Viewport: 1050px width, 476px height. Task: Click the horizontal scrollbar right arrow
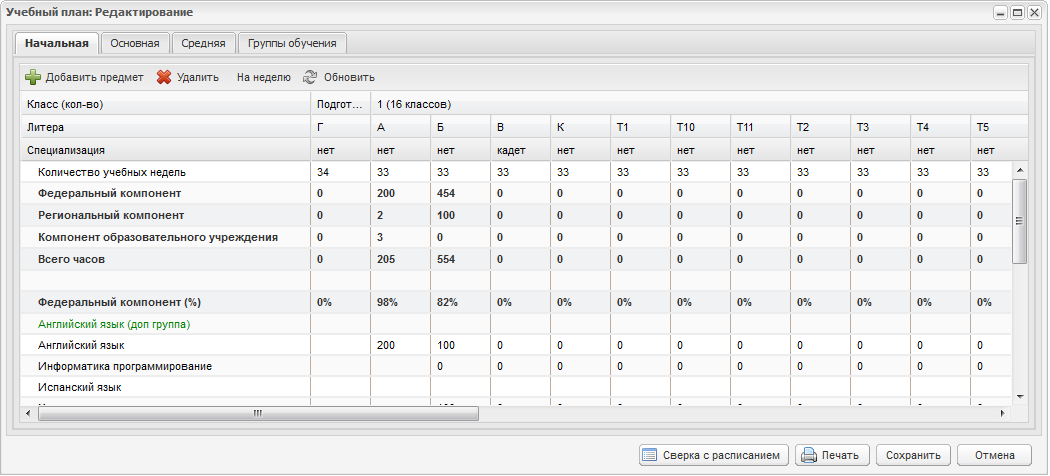(x=1003, y=414)
